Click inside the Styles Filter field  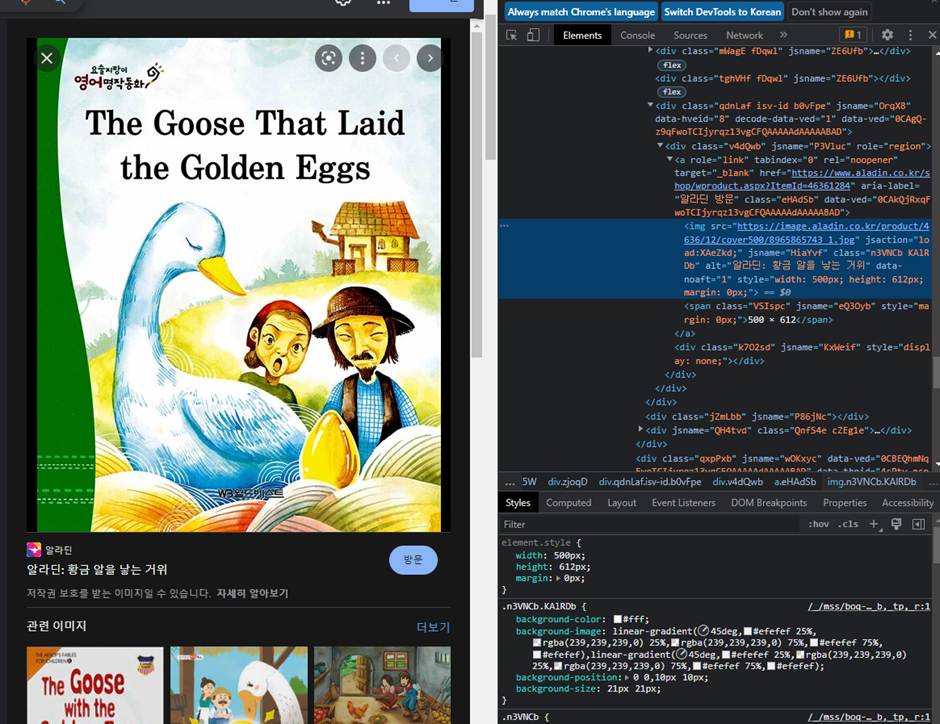tap(650, 524)
